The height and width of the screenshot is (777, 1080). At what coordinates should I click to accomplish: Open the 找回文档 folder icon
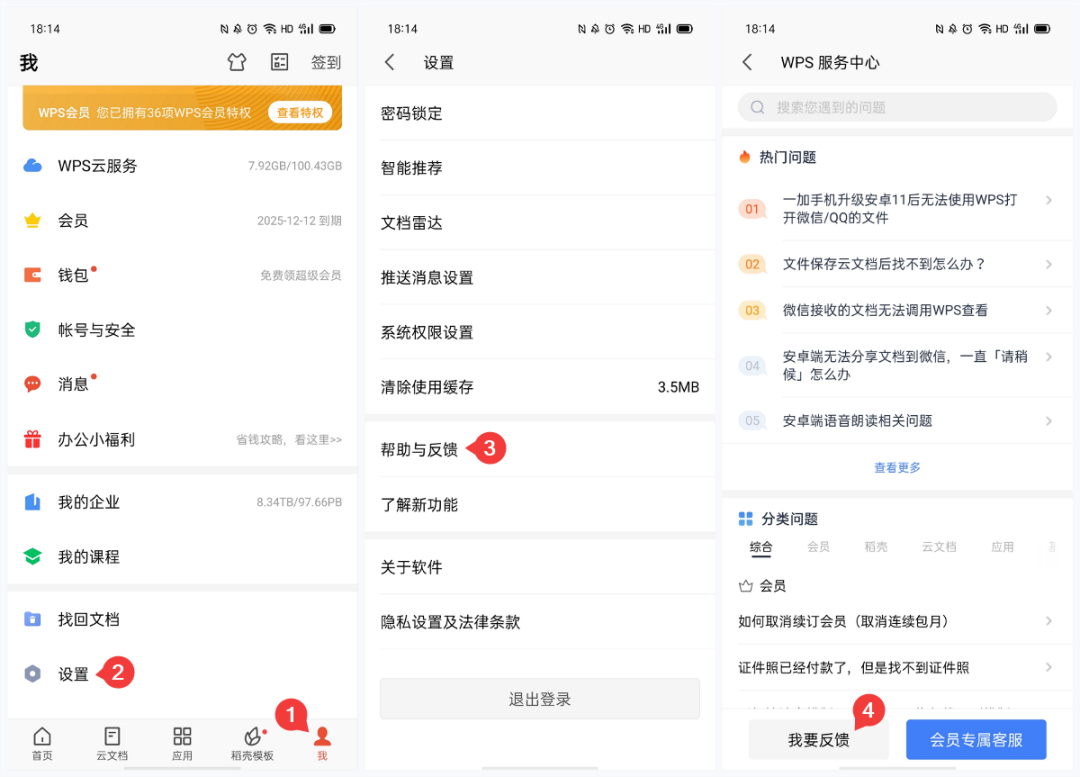(x=32, y=619)
